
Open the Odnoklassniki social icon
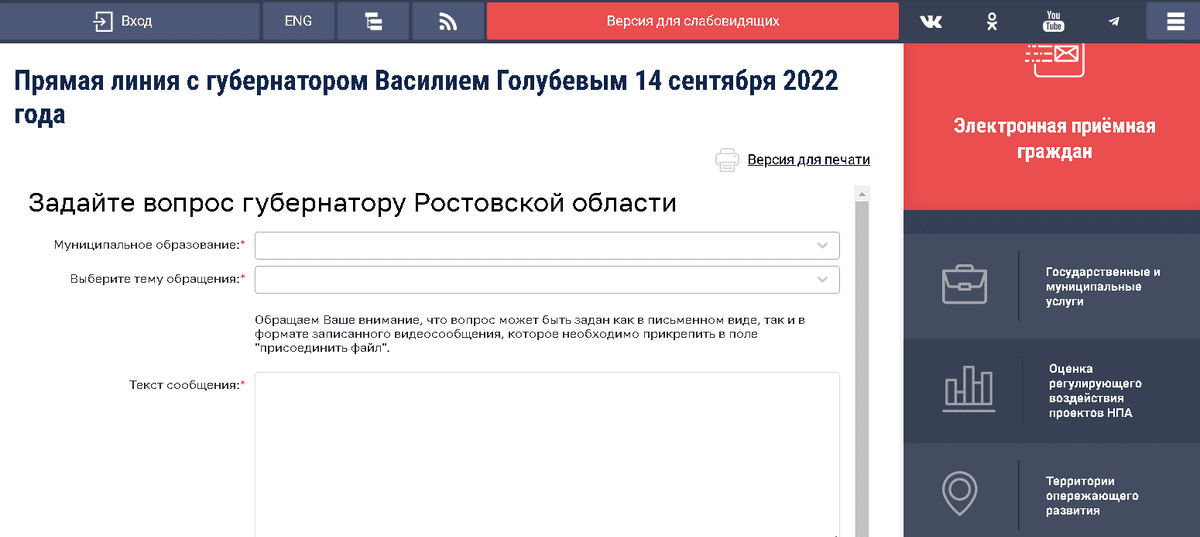(x=992, y=21)
